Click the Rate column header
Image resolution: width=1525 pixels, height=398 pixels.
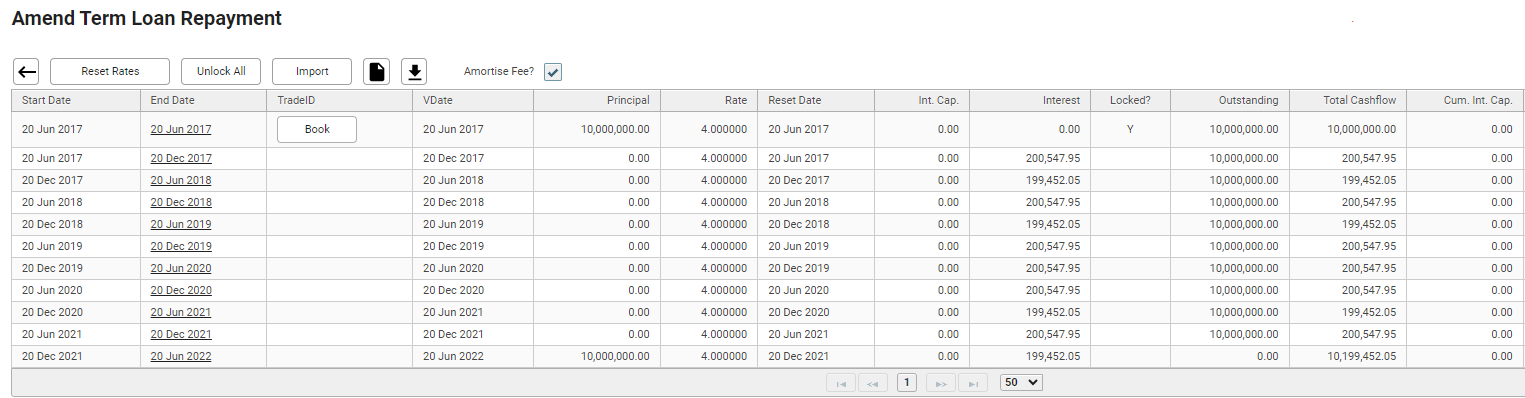708,100
